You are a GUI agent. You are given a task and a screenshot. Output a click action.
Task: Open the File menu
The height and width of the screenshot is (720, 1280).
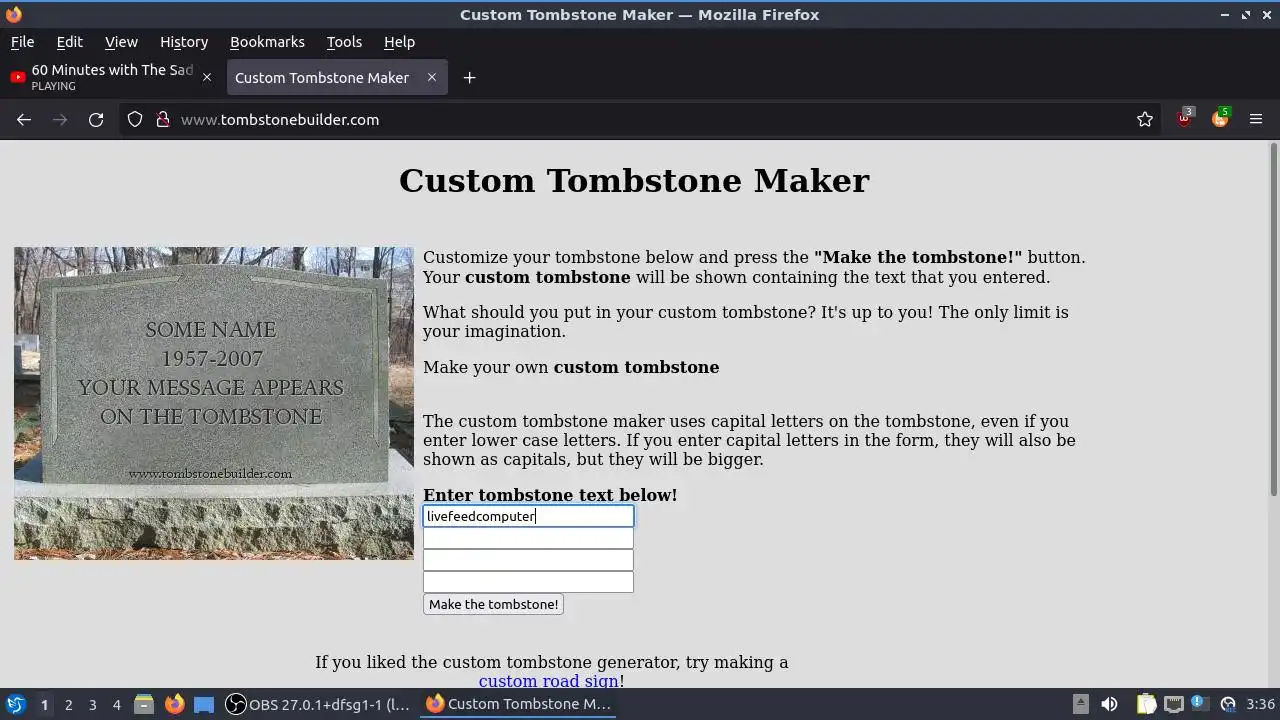(22, 42)
